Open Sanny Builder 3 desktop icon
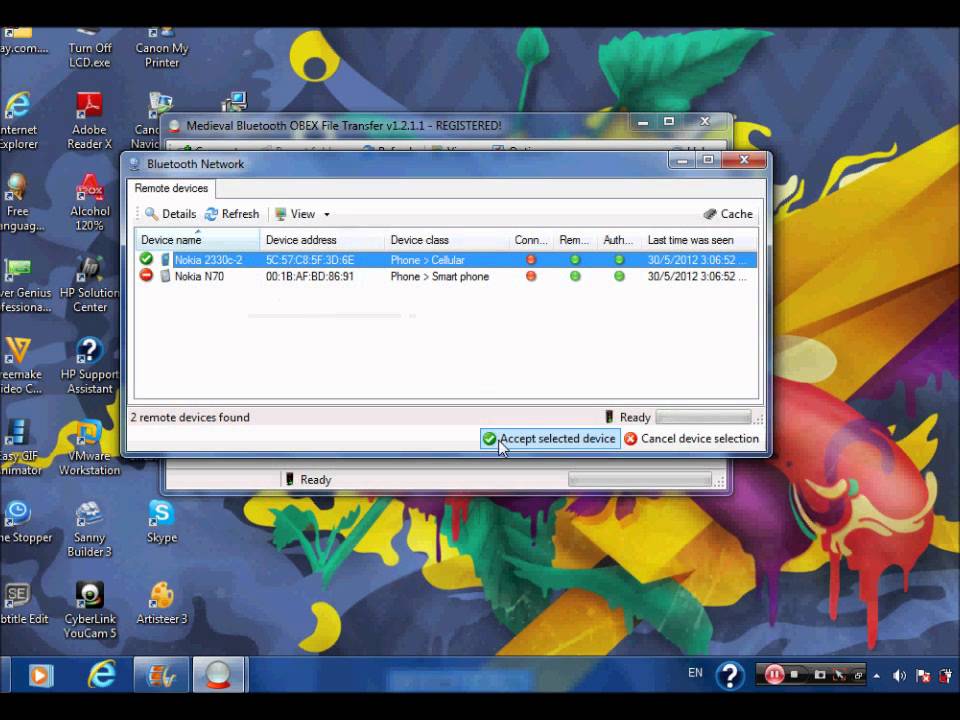 tap(89, 528)
